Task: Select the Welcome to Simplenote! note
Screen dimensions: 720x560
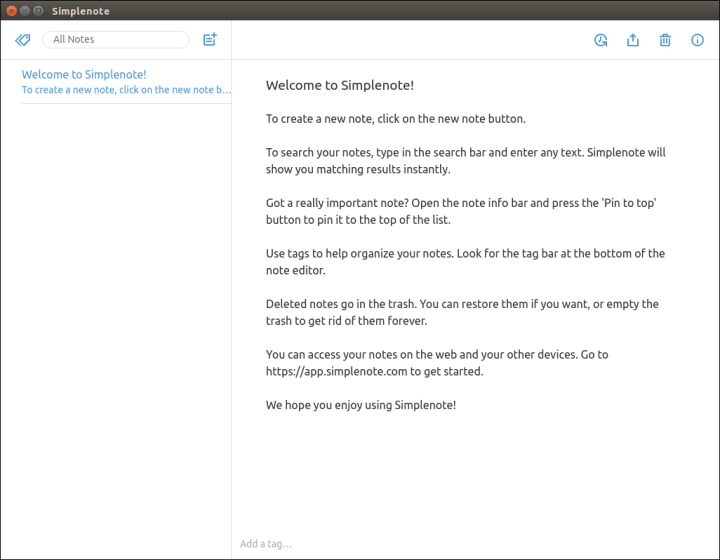Action: tap(126, 82)
